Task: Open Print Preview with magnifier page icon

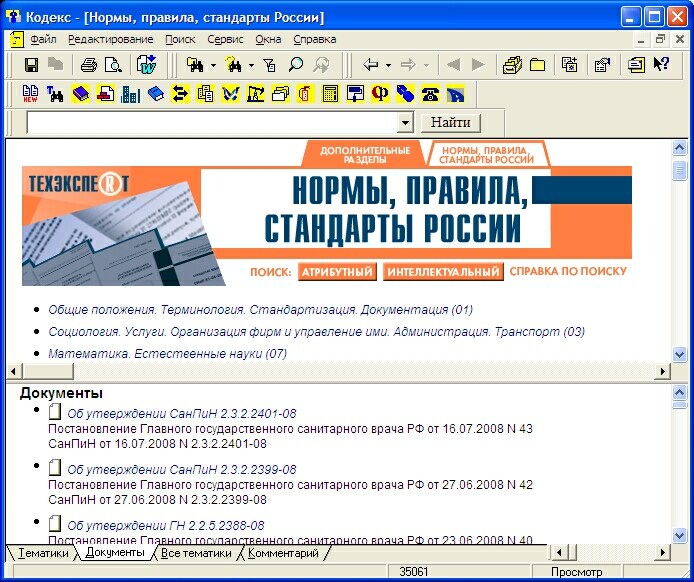Action: [x=113, y=65]
